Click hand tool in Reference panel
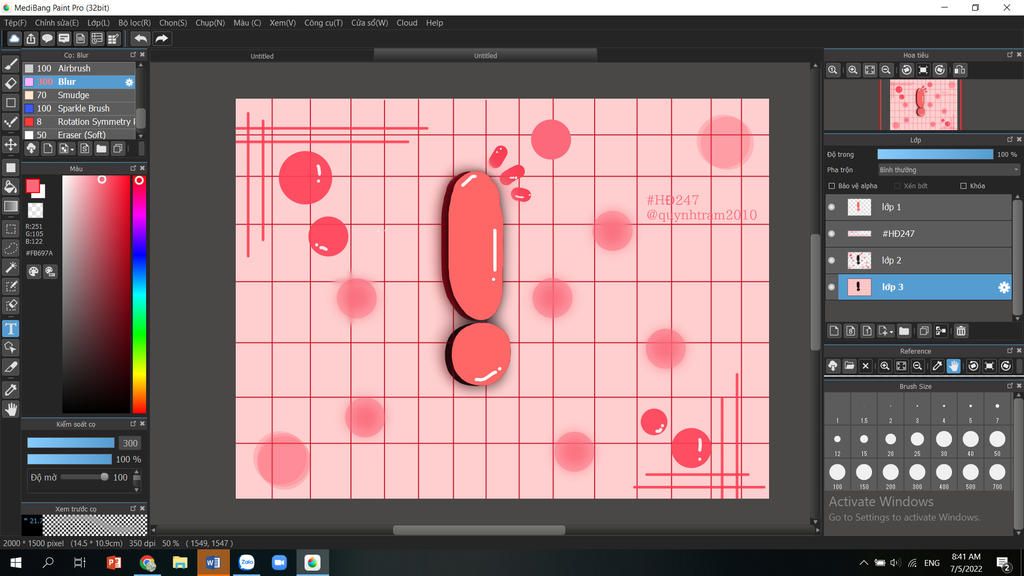This screenshot has height=576, width=1024. tap(953, 366)
